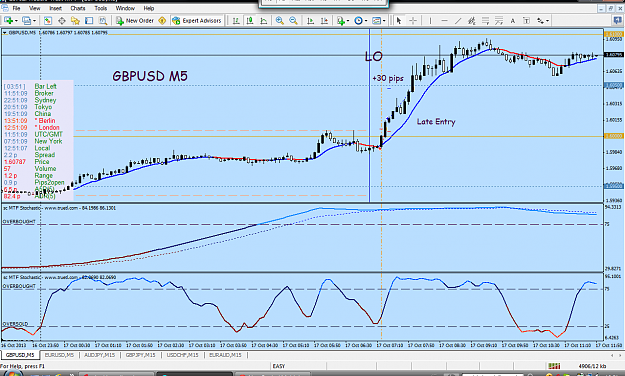
Task: Click the chart tabs scroll-left arrow
Action: [x=612, y=355]
